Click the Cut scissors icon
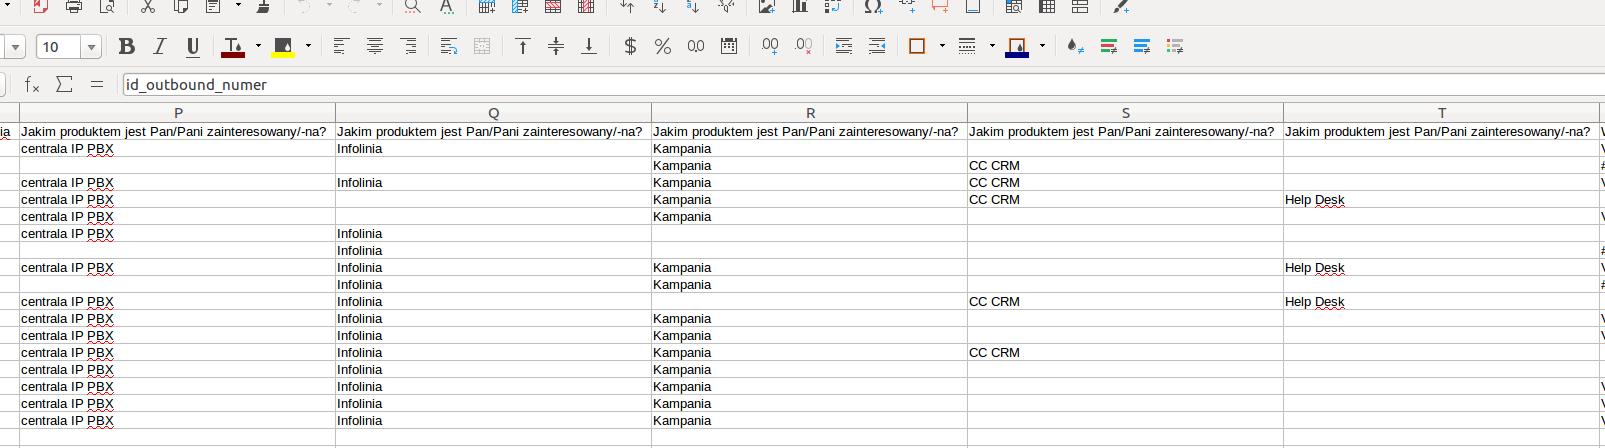Viewport: 1605px width, 448px height. (148, 7)
